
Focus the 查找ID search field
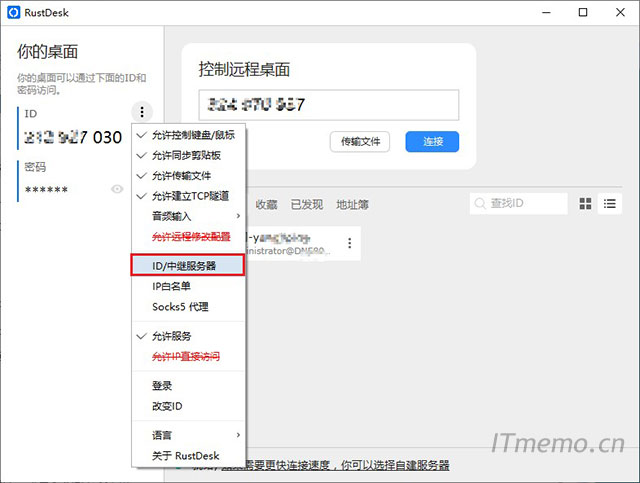click(x=518, y=203)
